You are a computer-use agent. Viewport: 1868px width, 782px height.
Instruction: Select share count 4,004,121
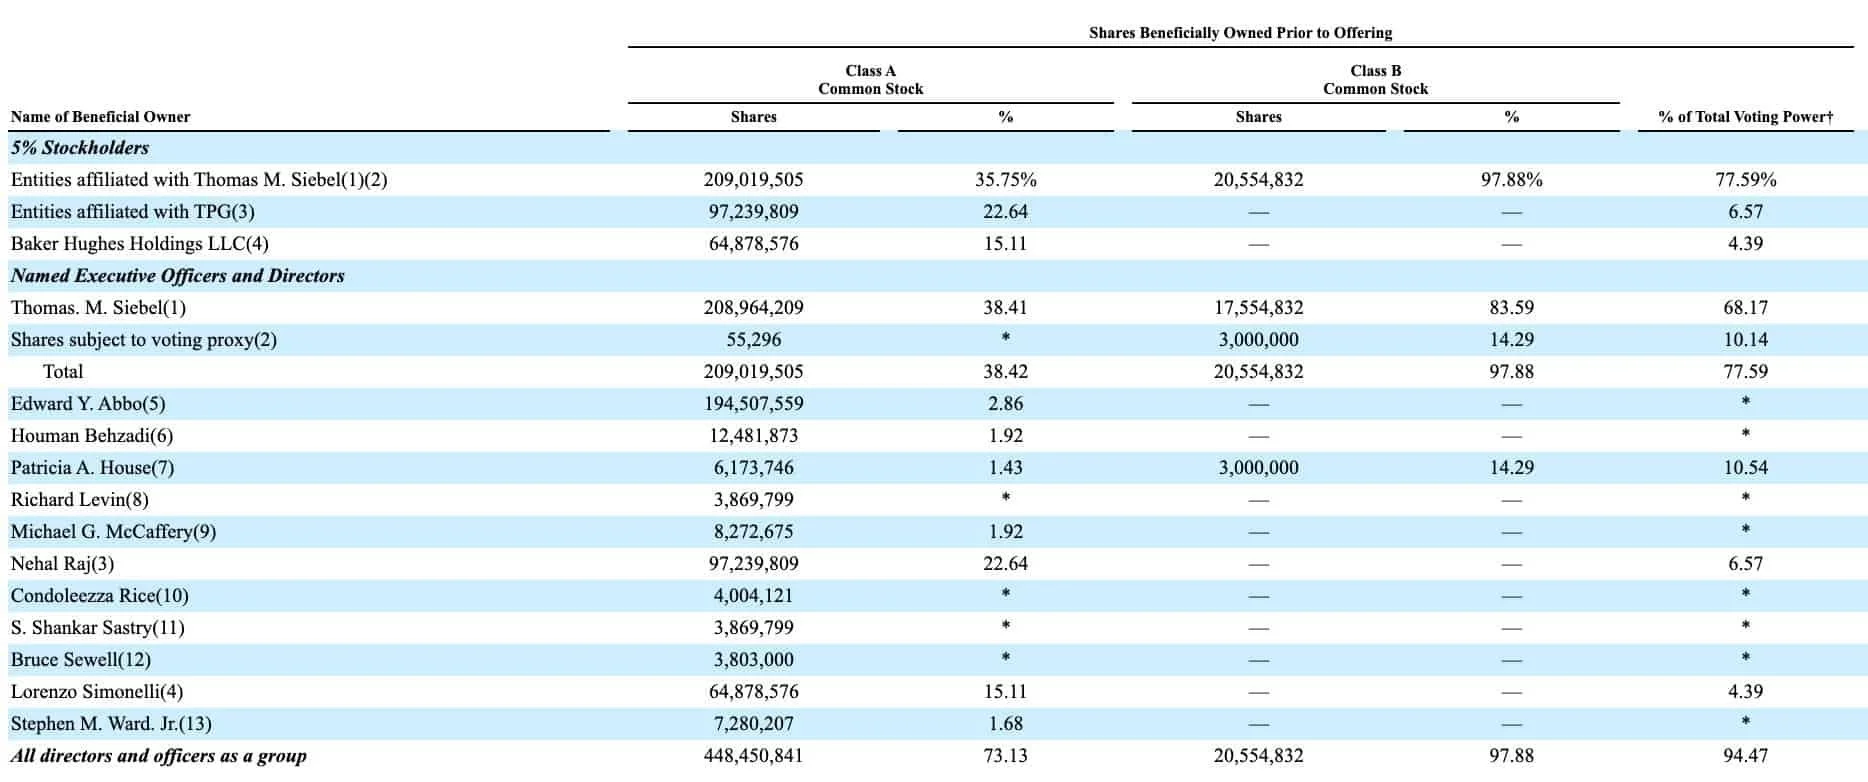[754, 596]
